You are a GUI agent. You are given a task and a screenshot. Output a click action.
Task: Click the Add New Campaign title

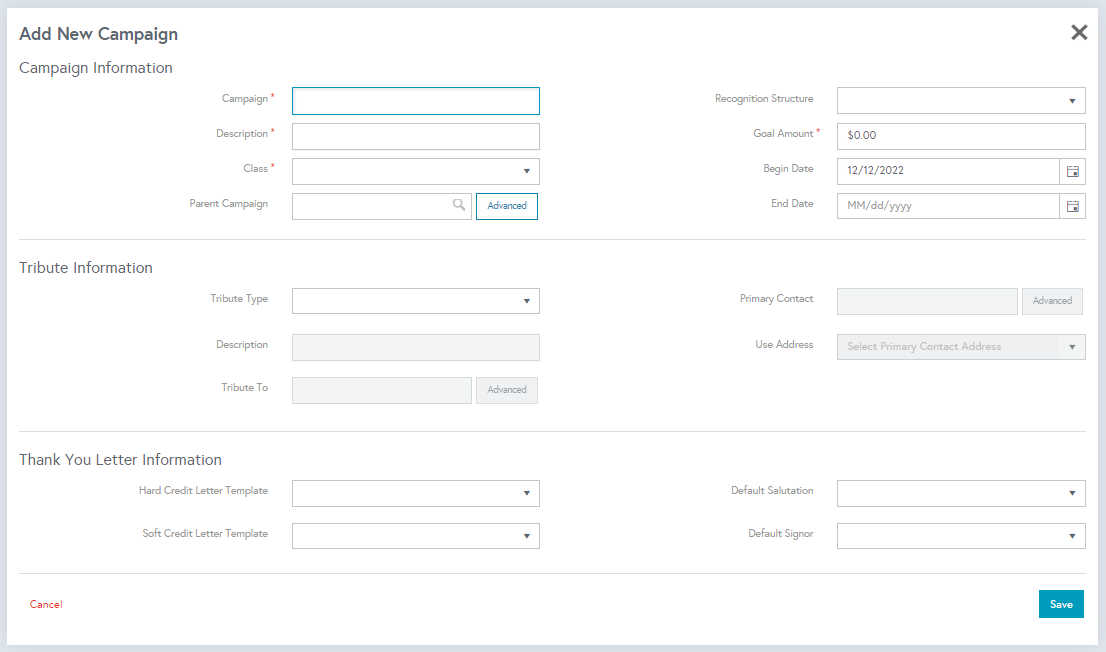(99, 34)
